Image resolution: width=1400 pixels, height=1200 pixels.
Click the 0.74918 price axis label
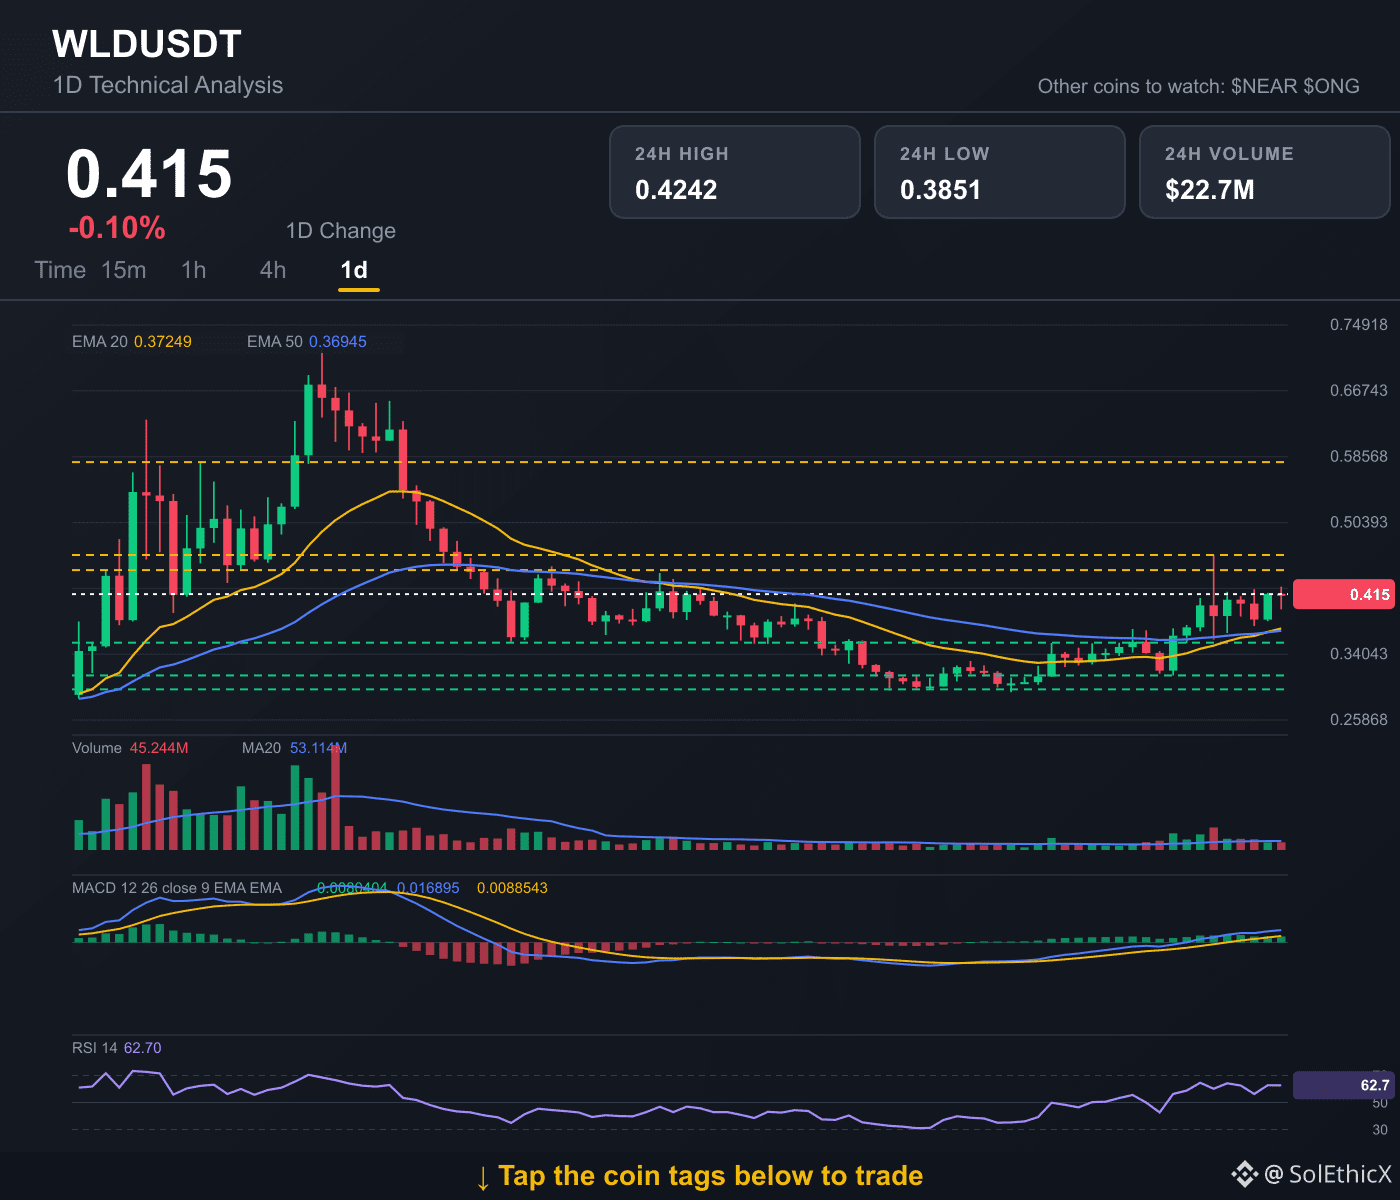[x=1358, y=325]
